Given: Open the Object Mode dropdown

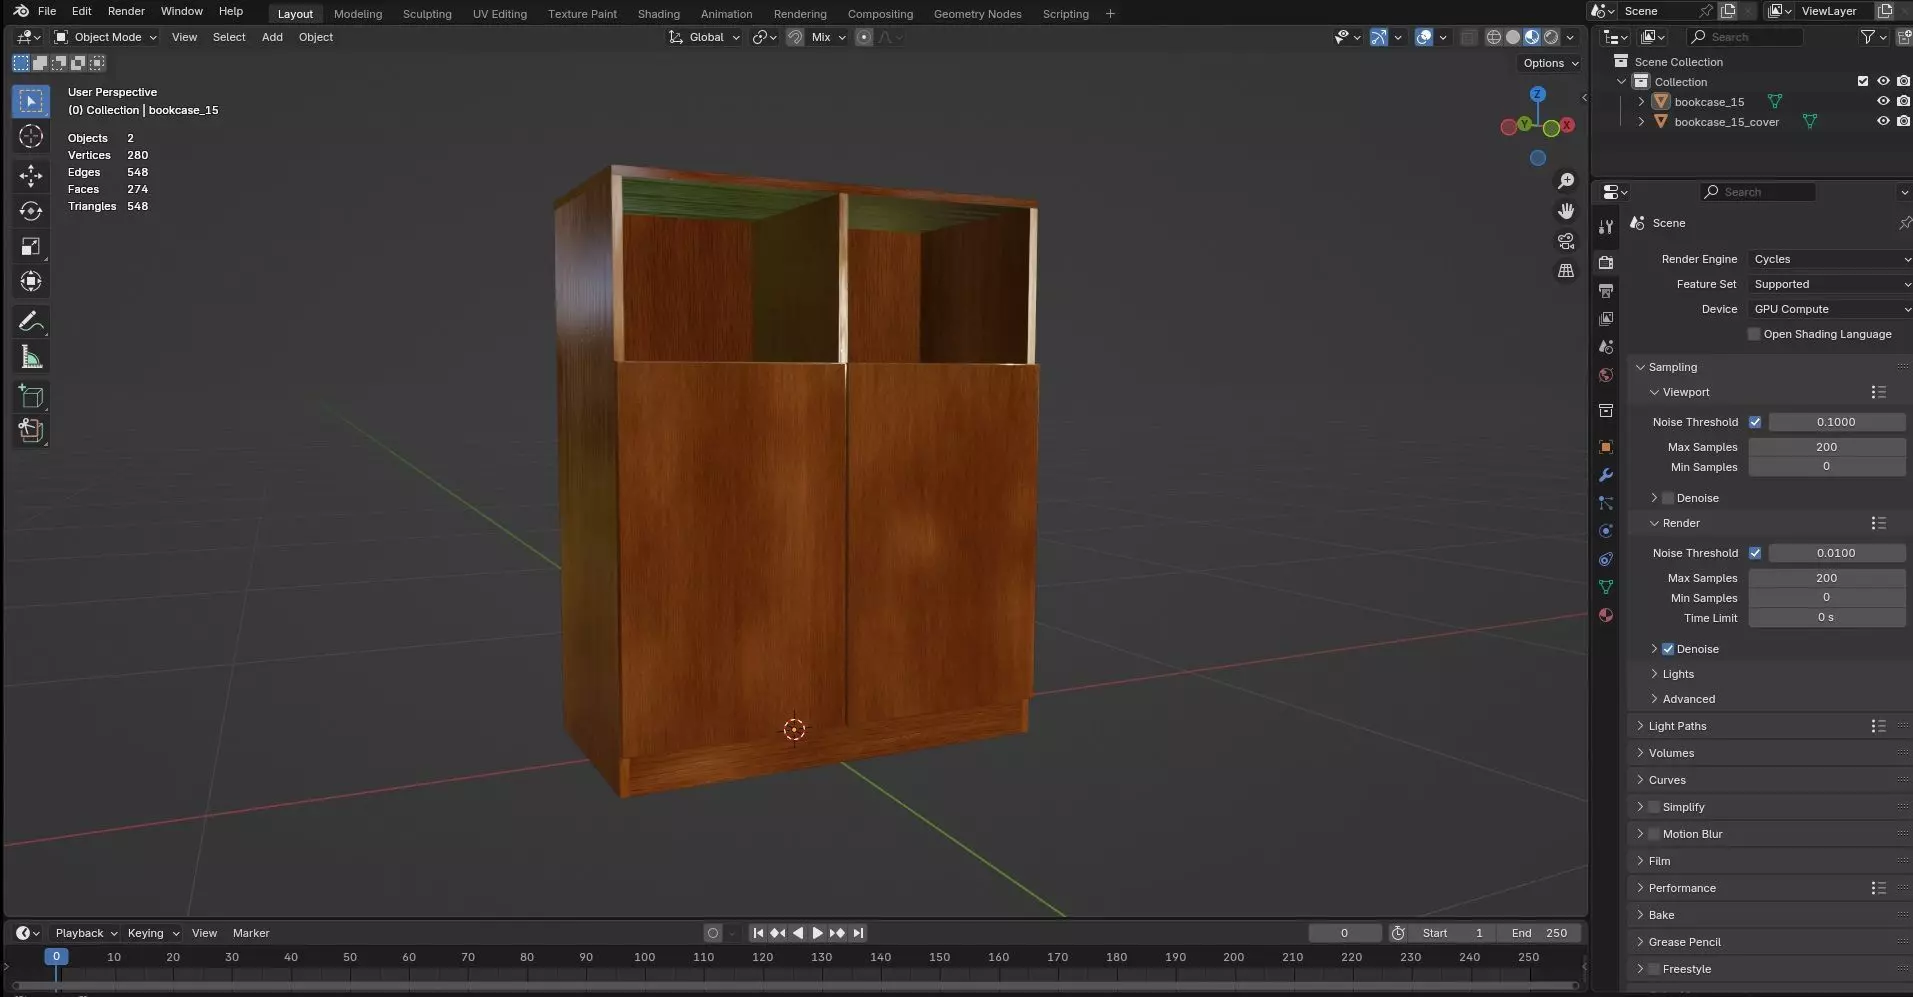Looking at the screenshot, I should pyautogui.click(x=106, y=37).
